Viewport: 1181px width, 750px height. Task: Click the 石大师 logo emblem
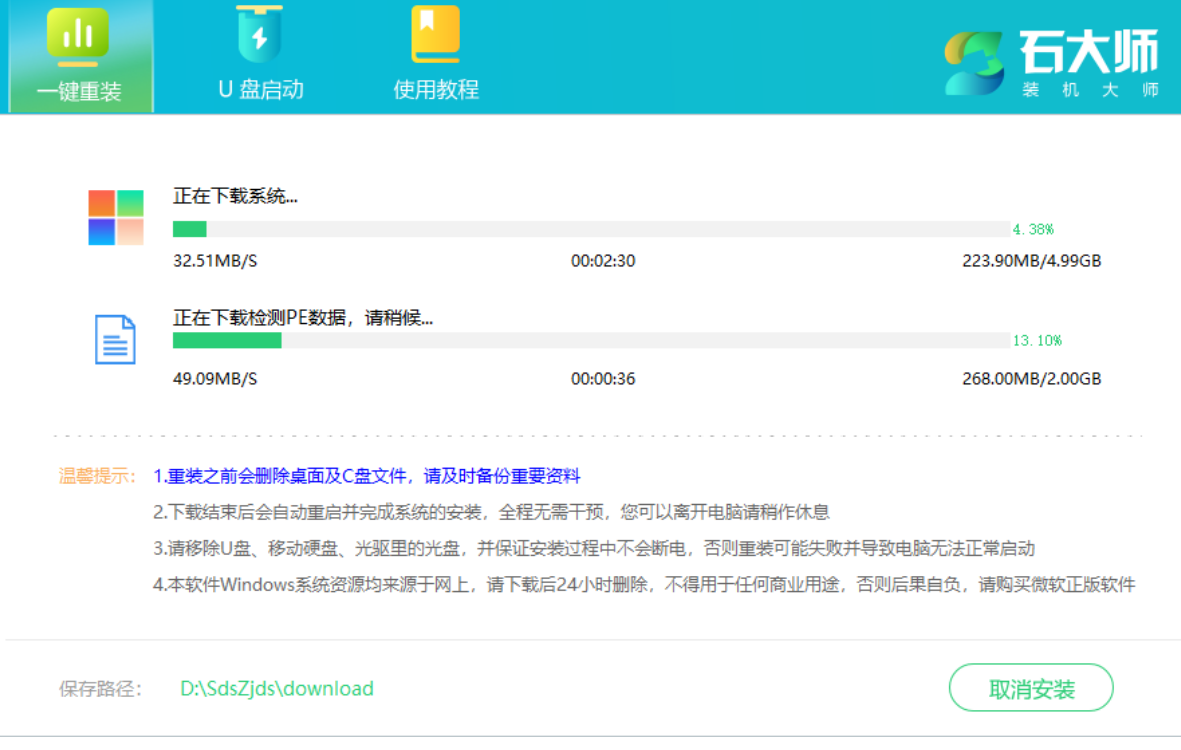[975, 63]
